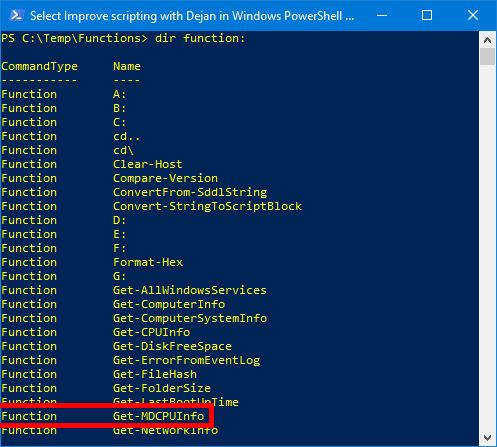Close the PowerShell window
Viewport: 497px width, 447px height.
click(x=473, y=15)
